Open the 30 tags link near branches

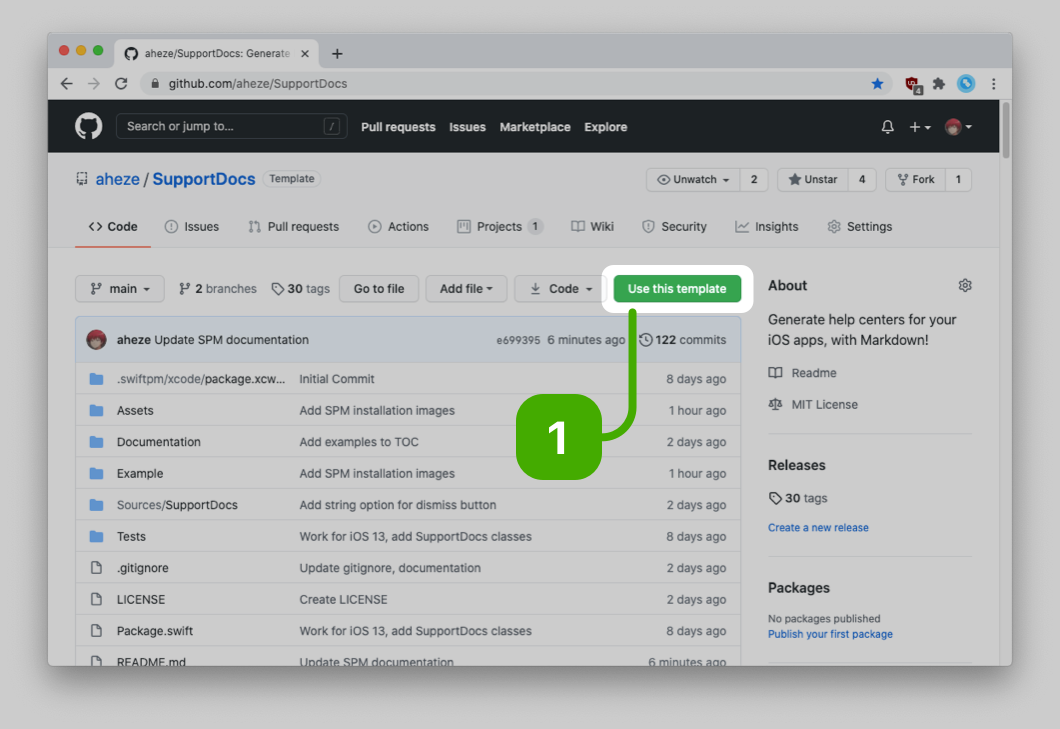[301, 289]
